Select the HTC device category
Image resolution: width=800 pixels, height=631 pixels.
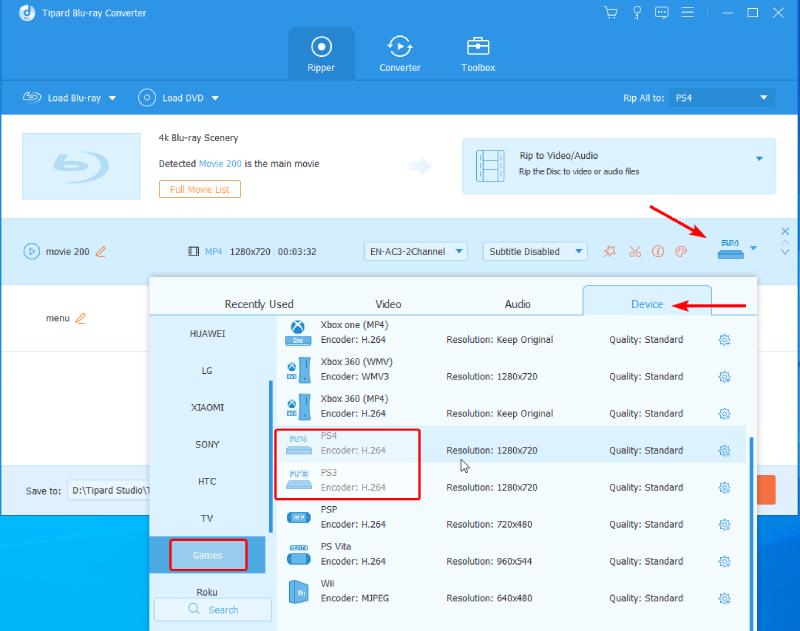coord(207,482)
